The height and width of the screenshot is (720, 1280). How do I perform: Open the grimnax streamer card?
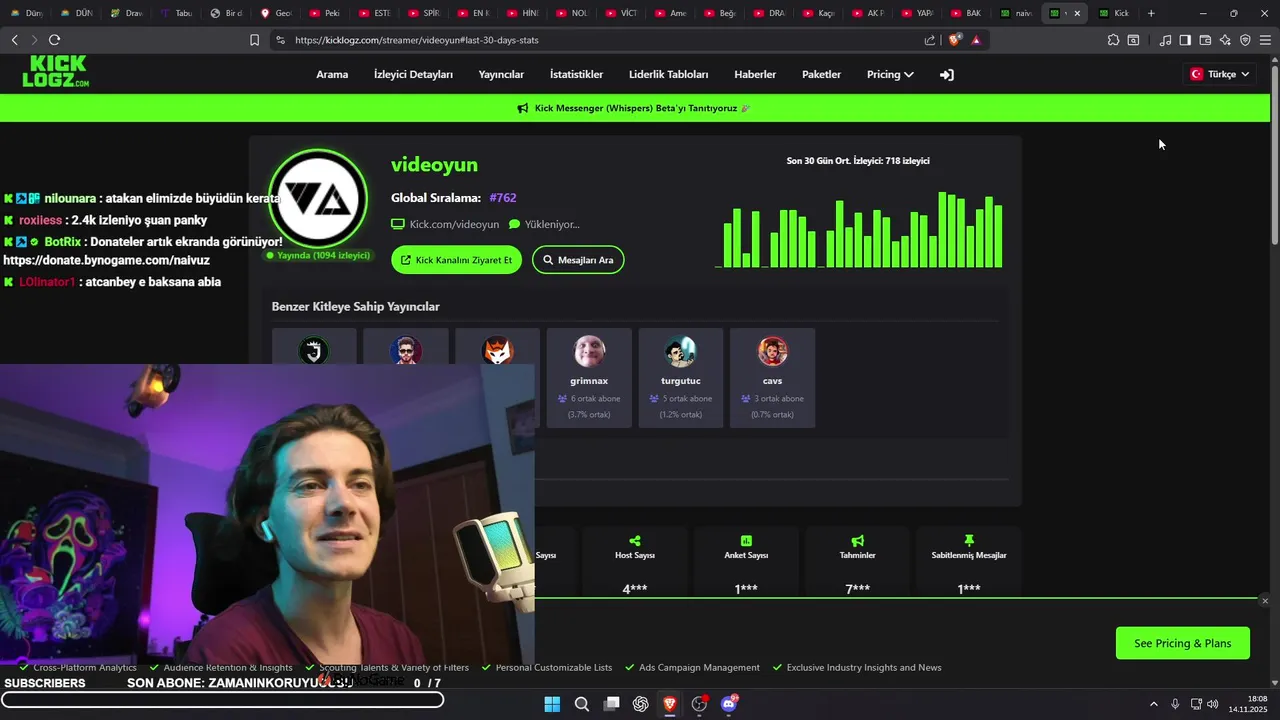click(x=589, y=378)
